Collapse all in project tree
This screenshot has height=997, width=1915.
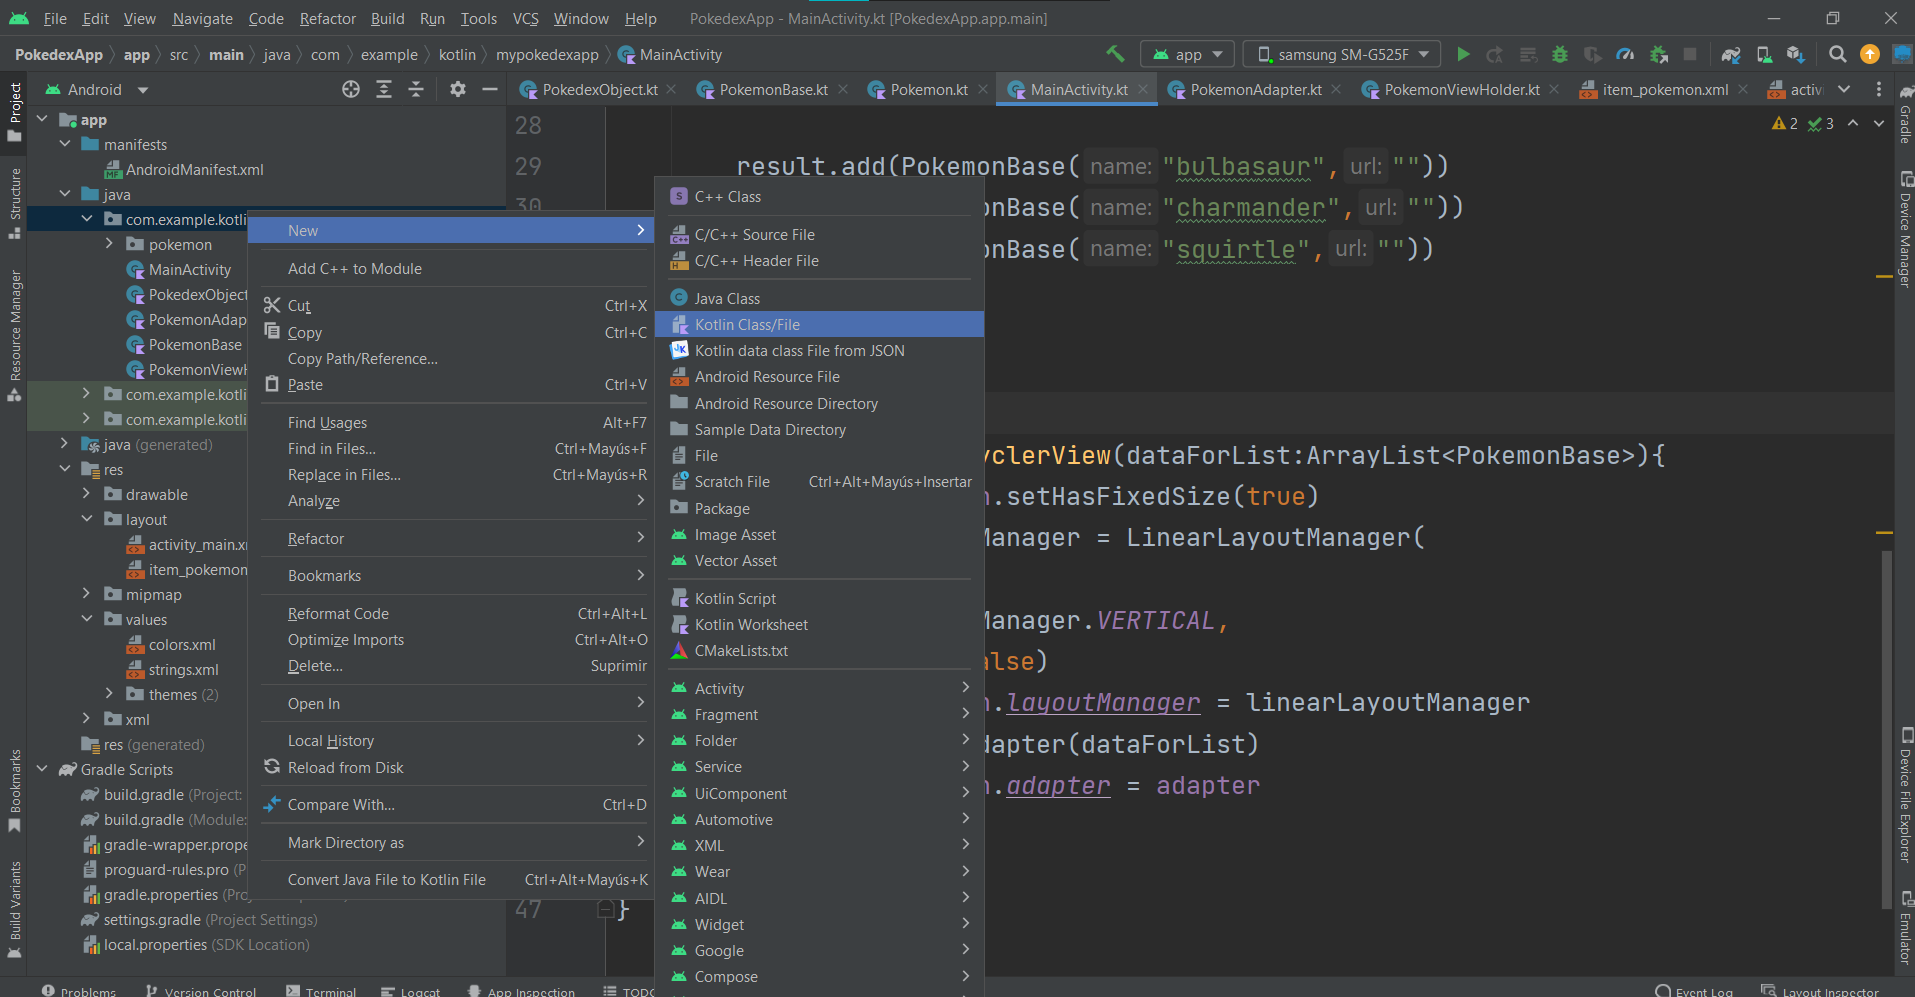pyautogui.click(x=416, y=90)
